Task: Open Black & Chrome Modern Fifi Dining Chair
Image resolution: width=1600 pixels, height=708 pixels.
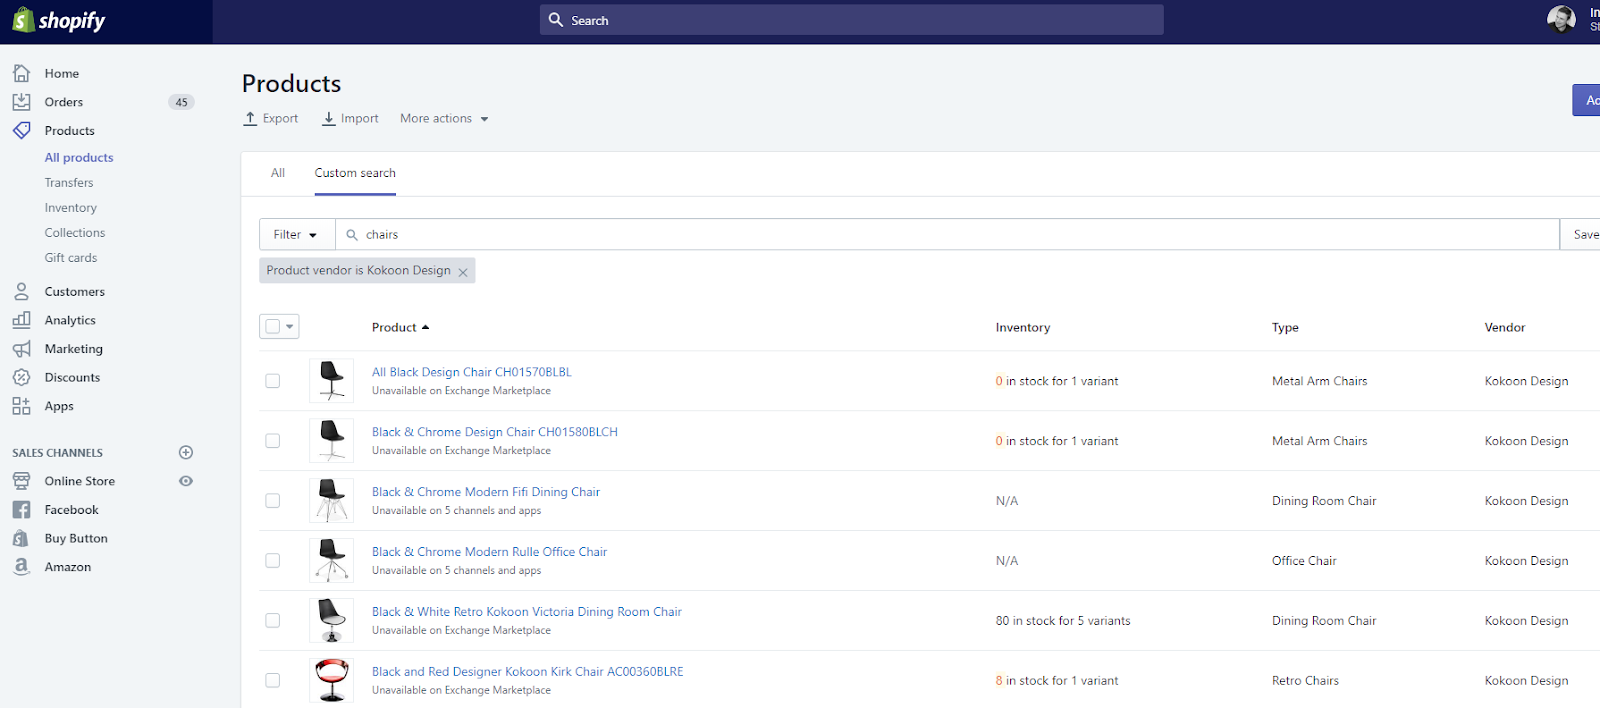Action: [486, 492]
